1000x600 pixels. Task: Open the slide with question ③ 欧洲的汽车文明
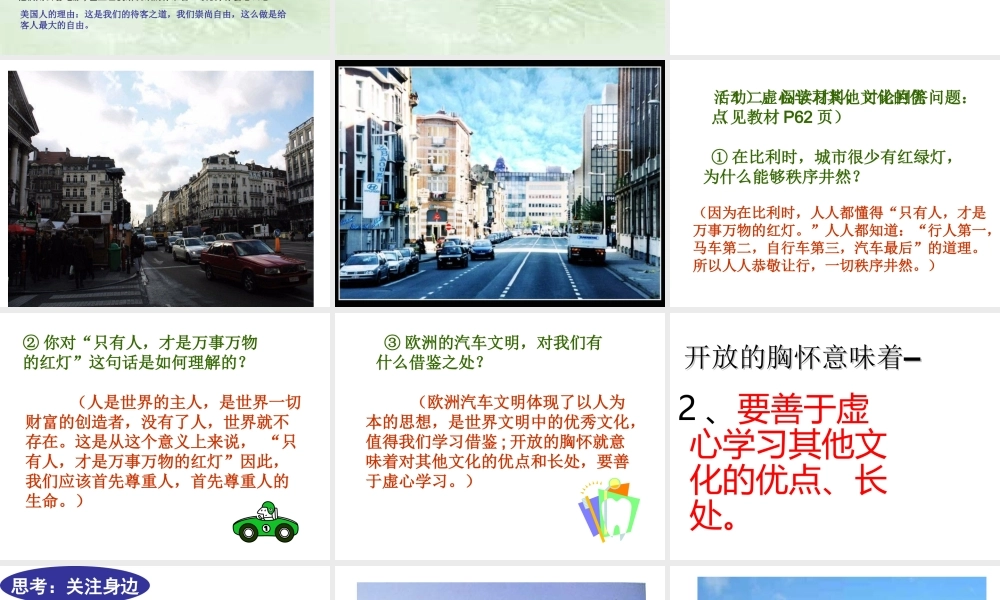coord(500,435)
